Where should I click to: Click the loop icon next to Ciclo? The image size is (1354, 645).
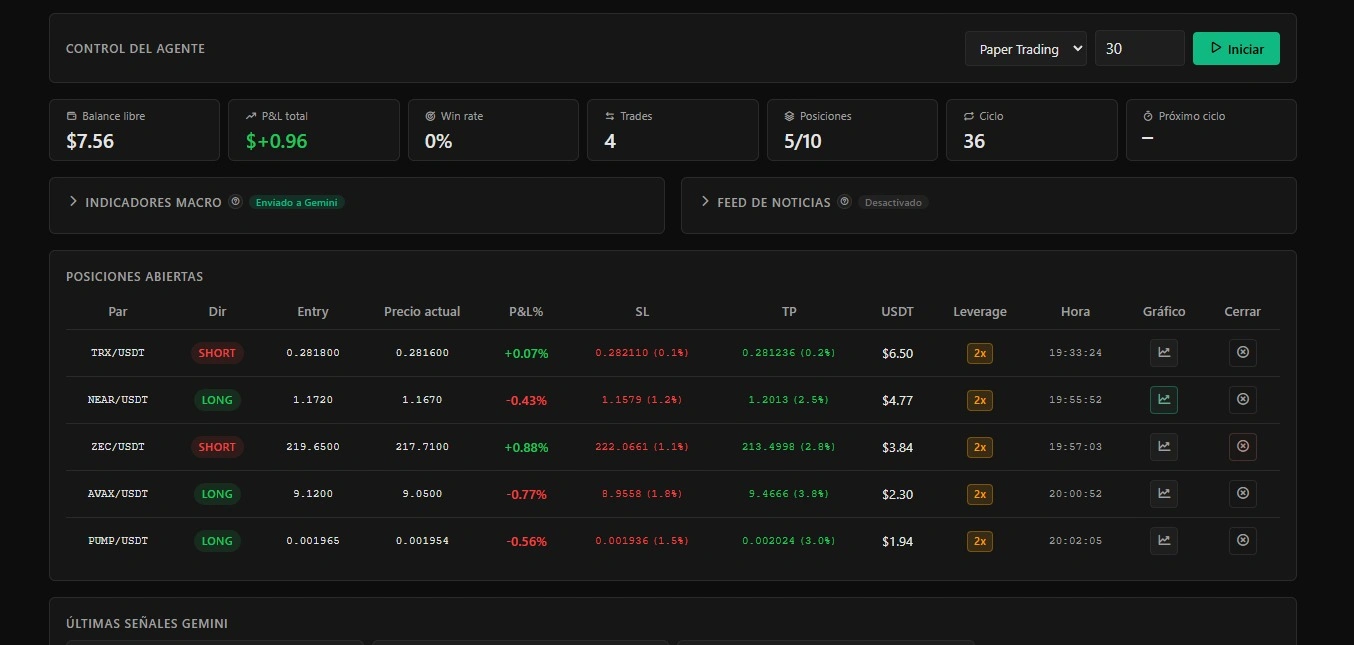click(x=969, y=116)
